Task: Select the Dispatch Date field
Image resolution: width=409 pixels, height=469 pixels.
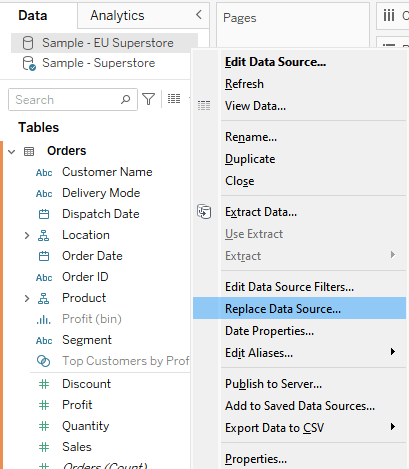Action: (101, 214)
